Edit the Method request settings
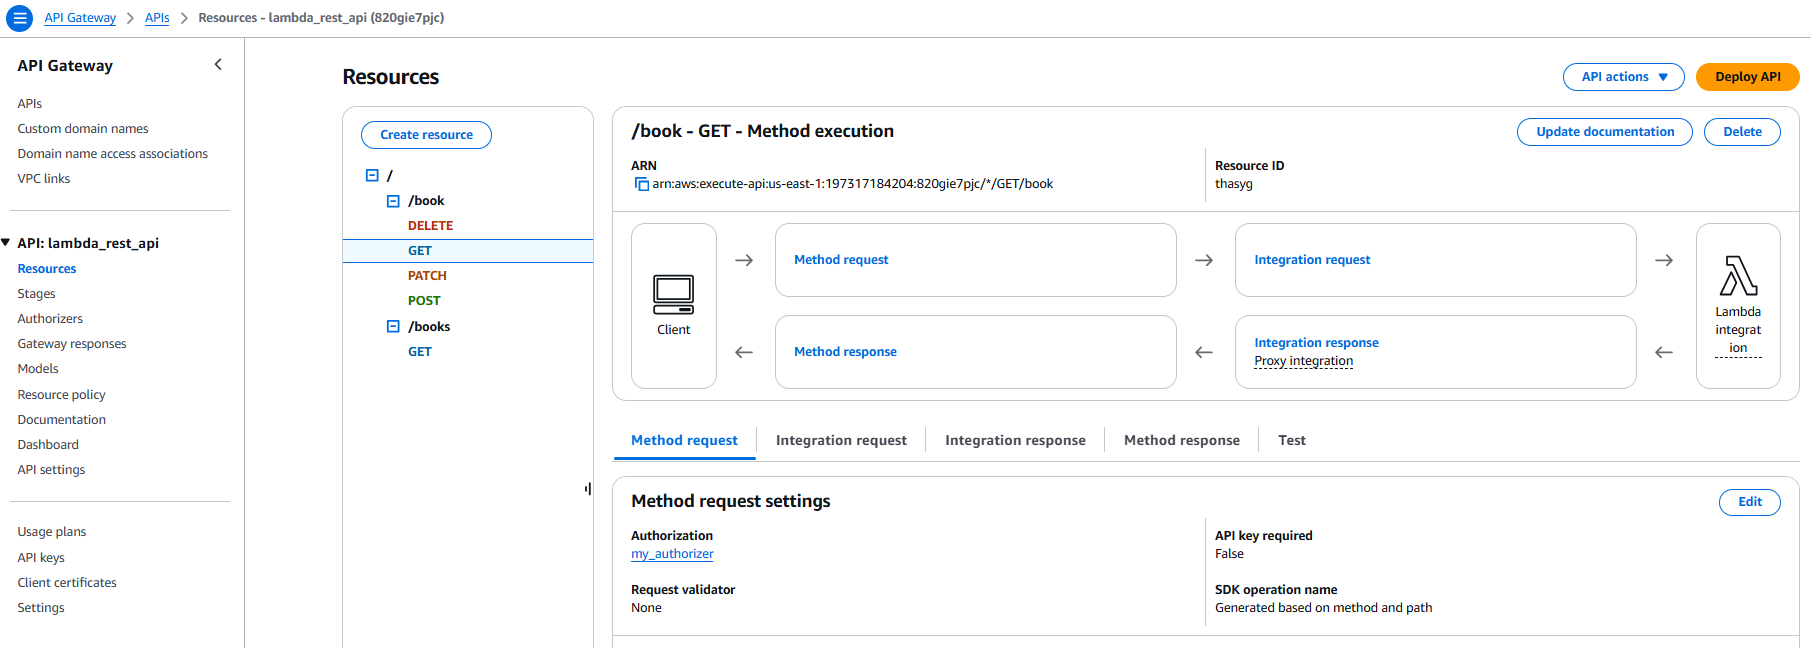The height and width of the screenshot is (648, 1811). (1749, 502)
